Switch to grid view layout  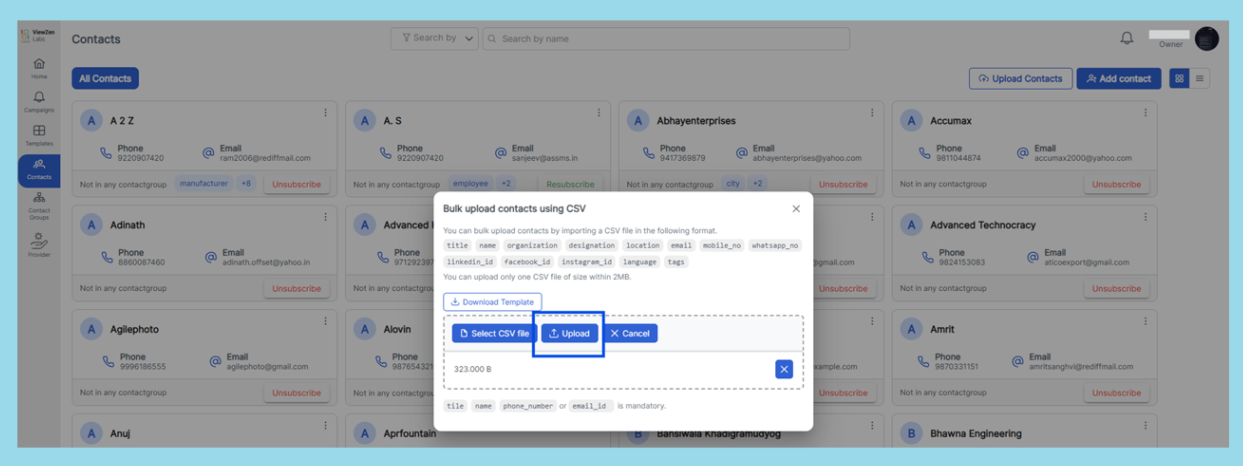[x=1179, y=78]
